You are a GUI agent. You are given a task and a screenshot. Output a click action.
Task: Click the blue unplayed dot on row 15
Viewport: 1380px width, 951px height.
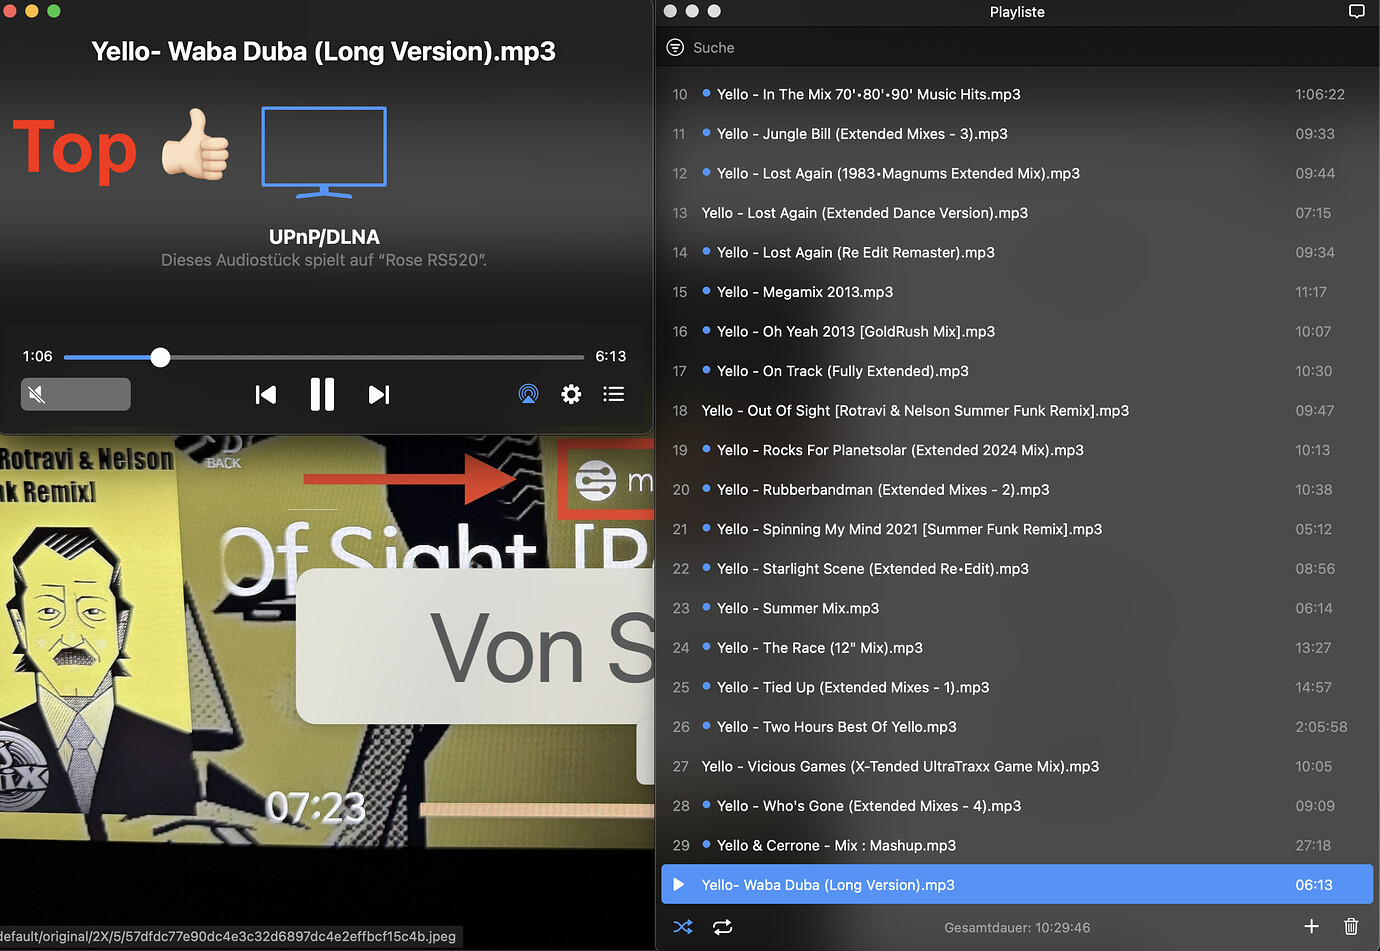coord(706,291)
